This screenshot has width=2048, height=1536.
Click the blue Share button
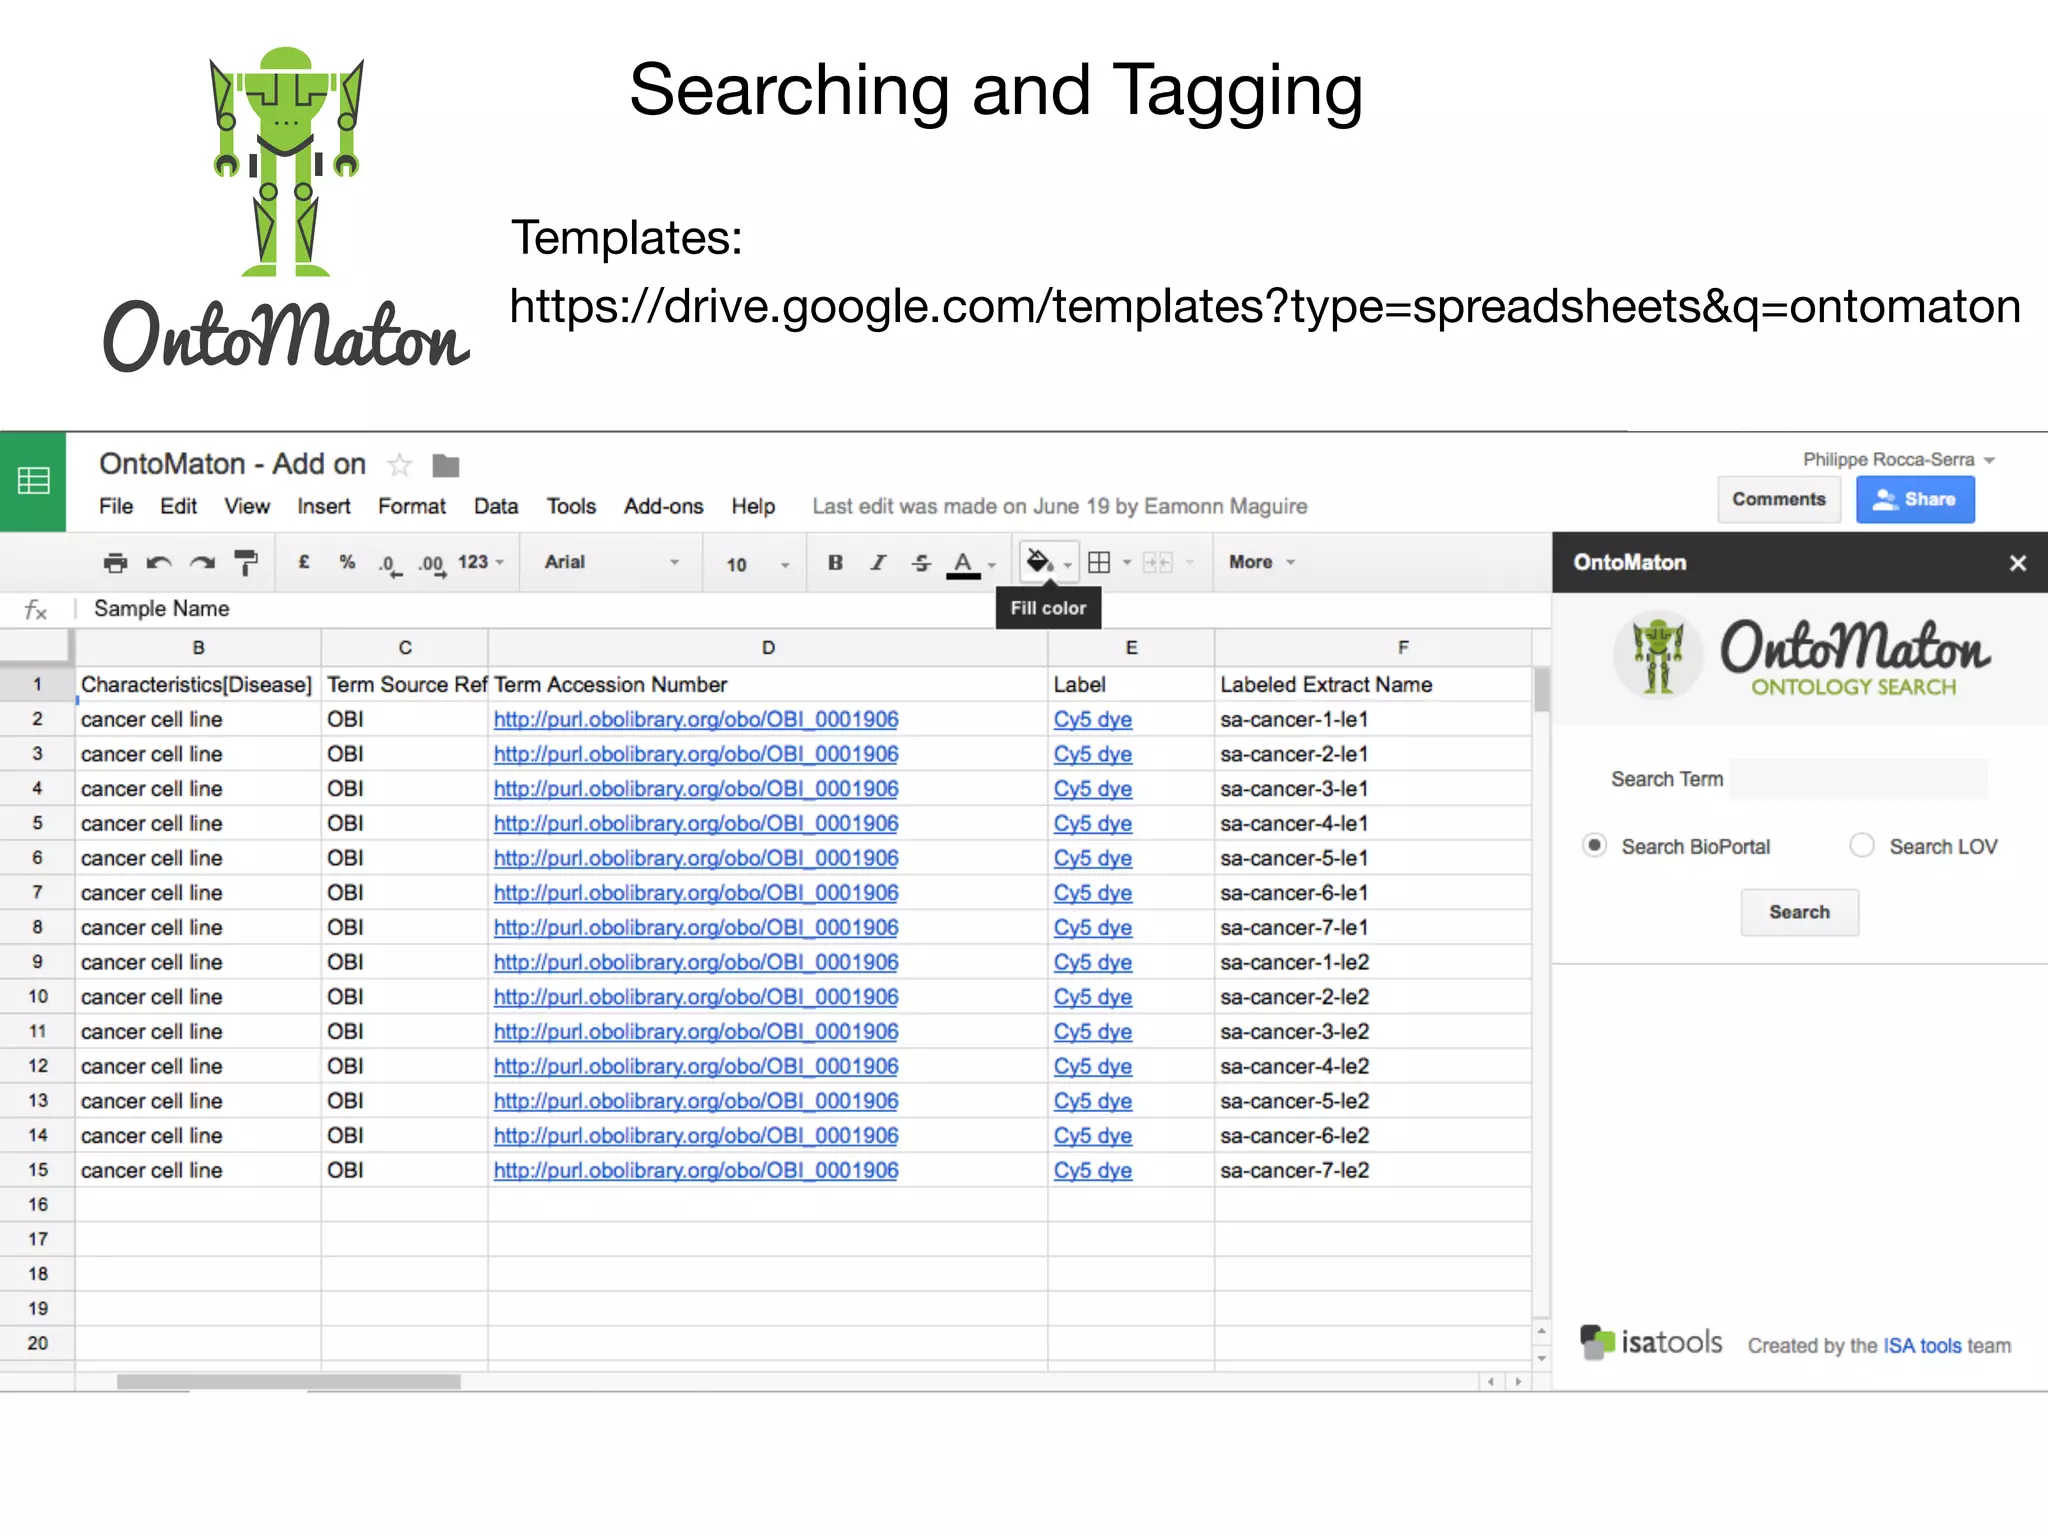pos(1915,499)
